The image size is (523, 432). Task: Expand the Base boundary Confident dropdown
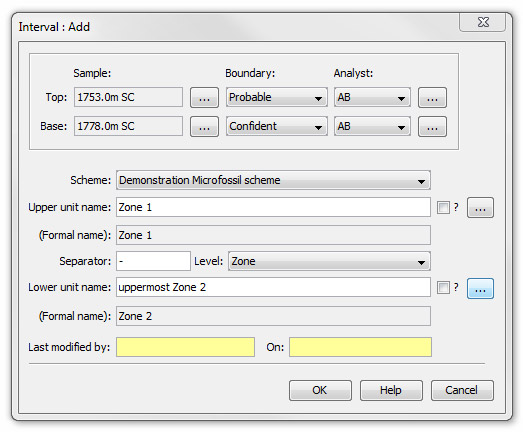tap(277, 126)
